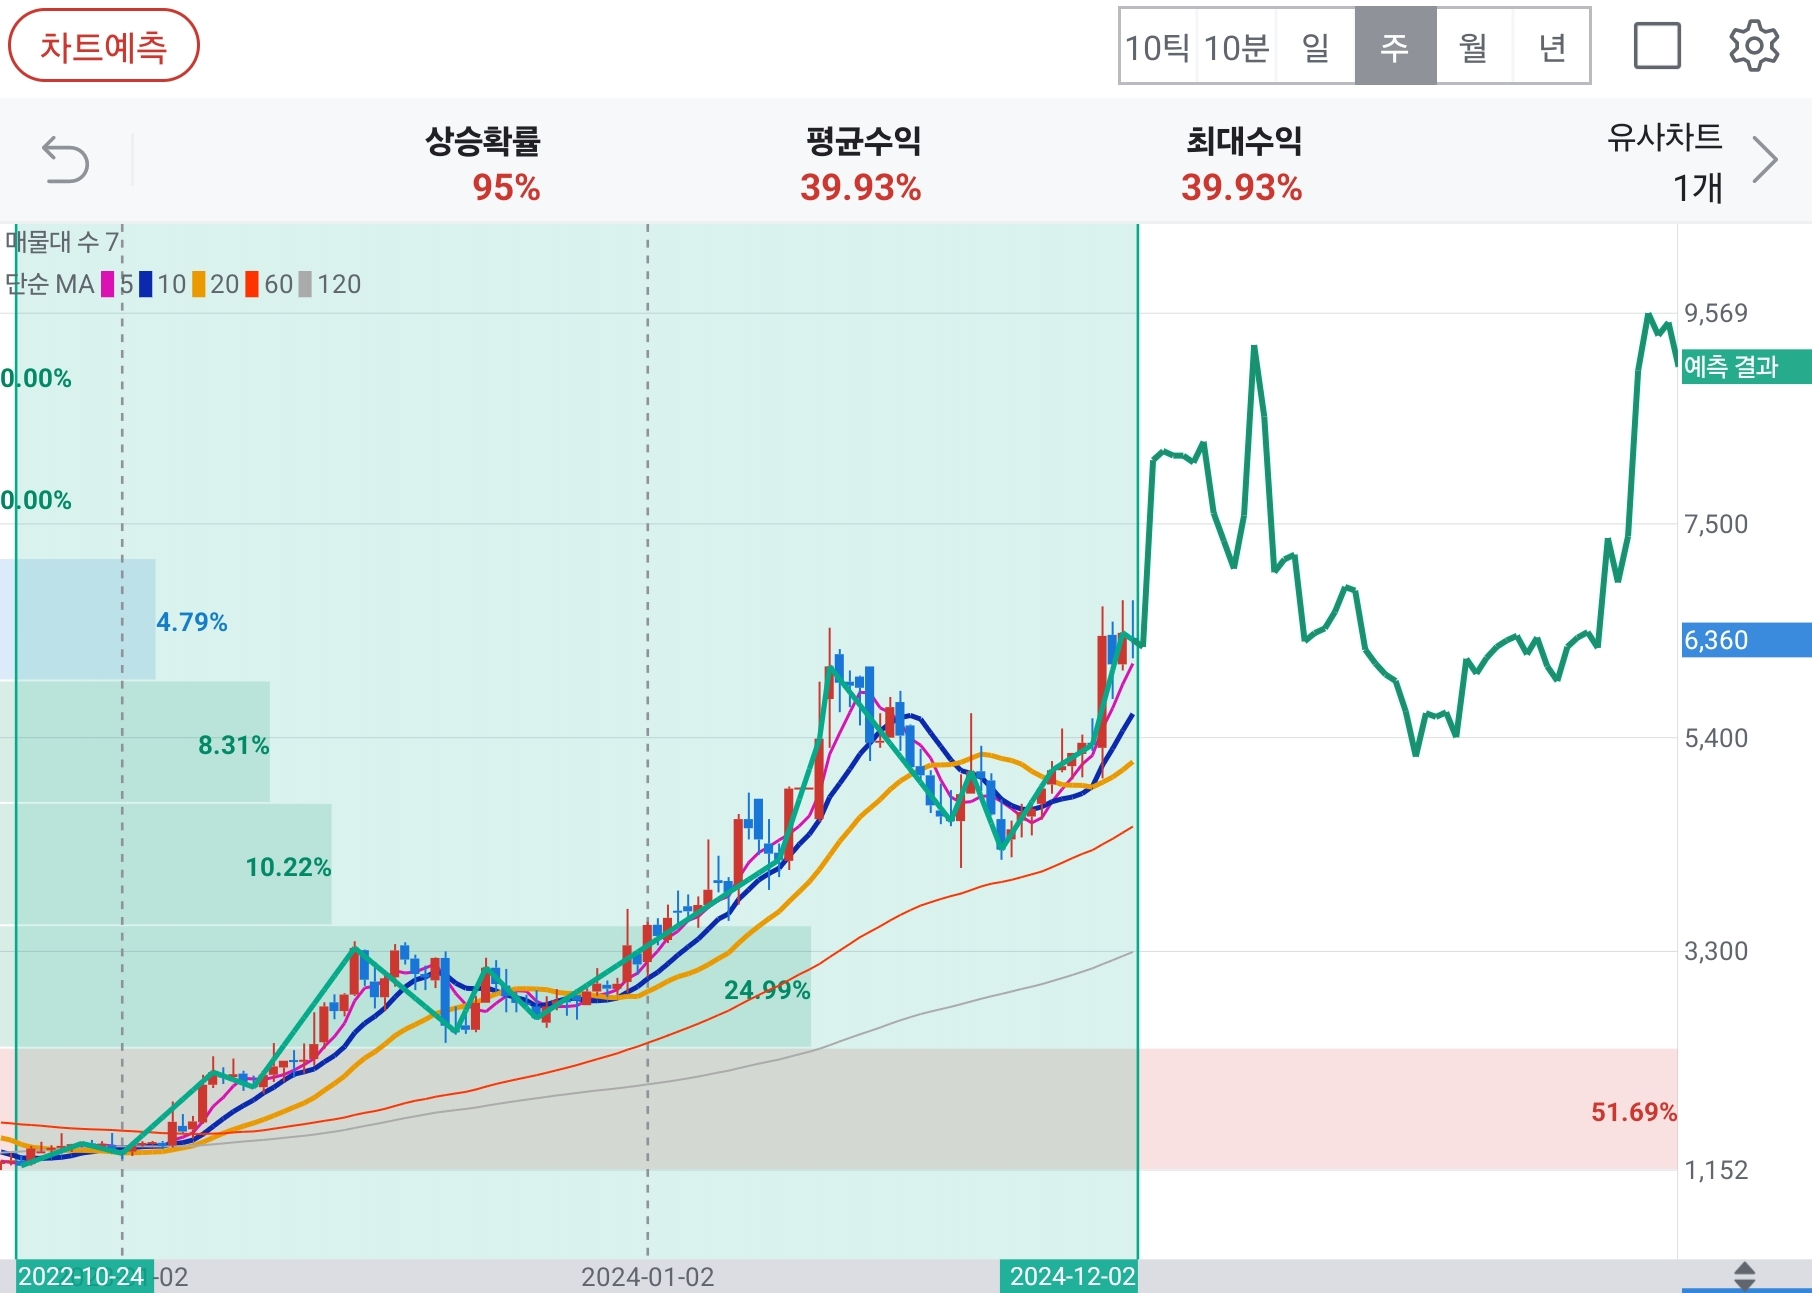Screen dimensions: 1812x1293
Task: Tap the 차트예측 button
Action: click(104, 46)
